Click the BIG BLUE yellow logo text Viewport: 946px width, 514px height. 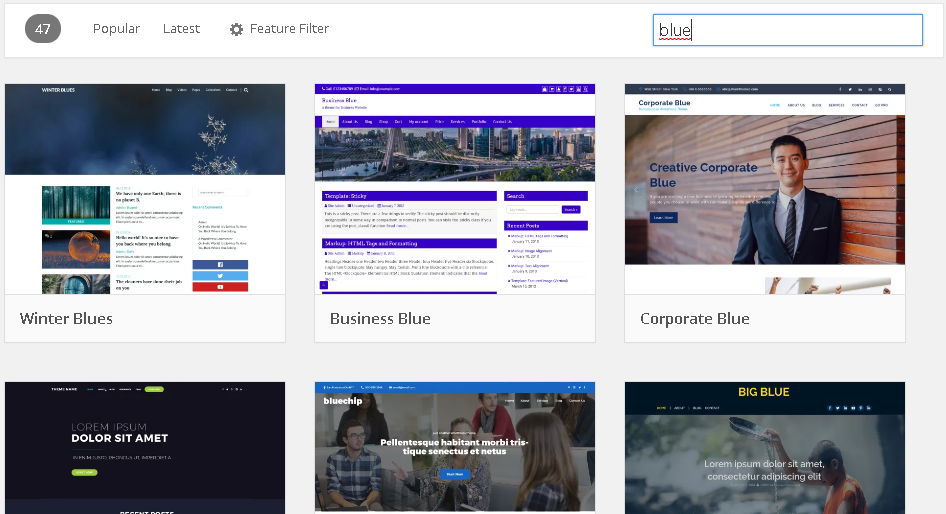click(764, 392)
